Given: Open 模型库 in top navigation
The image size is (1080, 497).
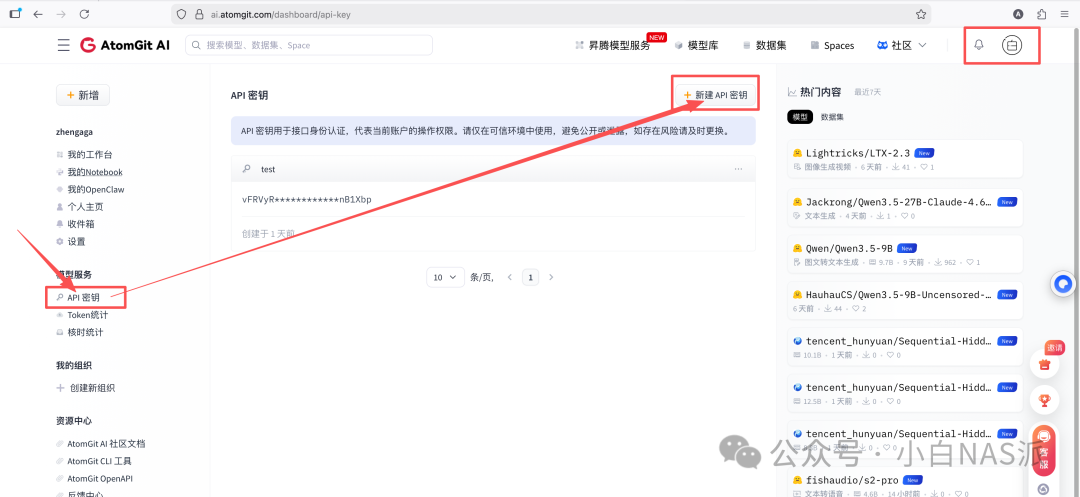Looking at the screenshot, I should pyautogui.click(x=696, y=45).
